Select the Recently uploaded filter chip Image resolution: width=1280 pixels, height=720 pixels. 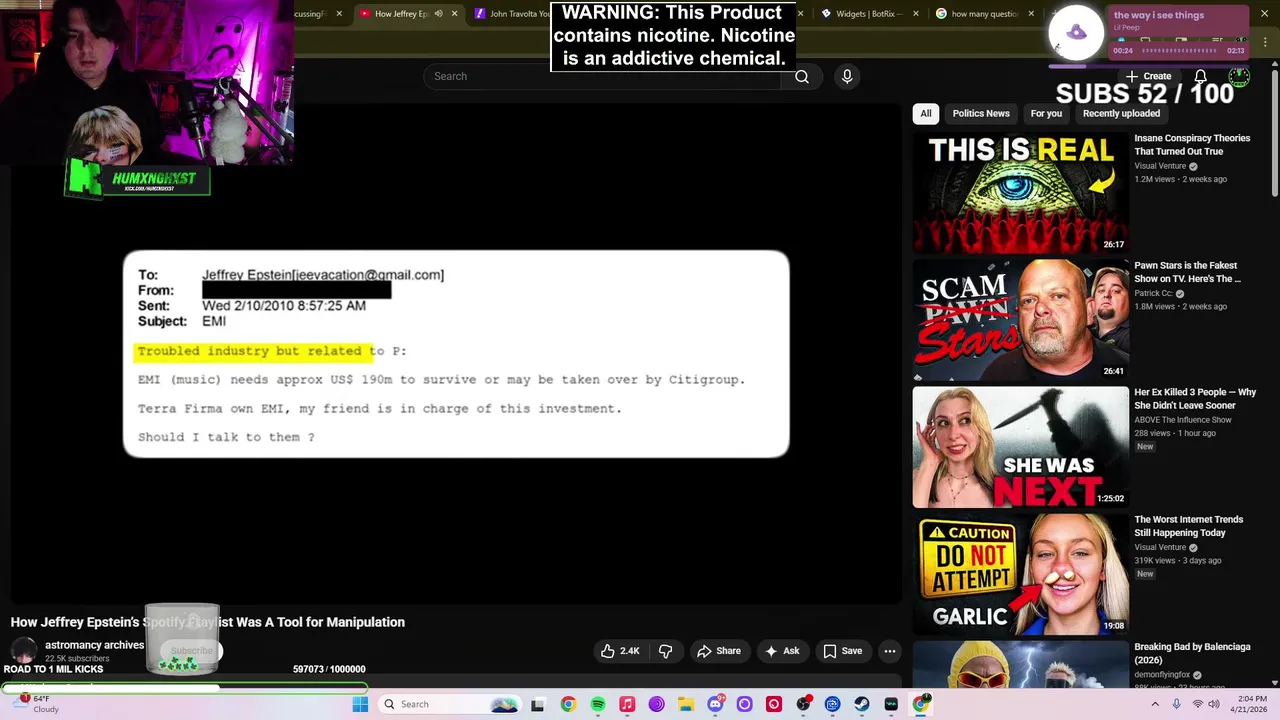coord(1121,113)
